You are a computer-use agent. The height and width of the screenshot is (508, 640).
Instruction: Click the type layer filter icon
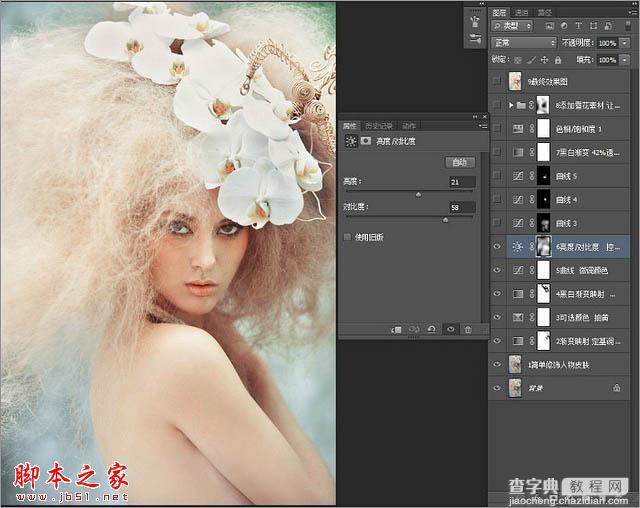coord(578,26)
